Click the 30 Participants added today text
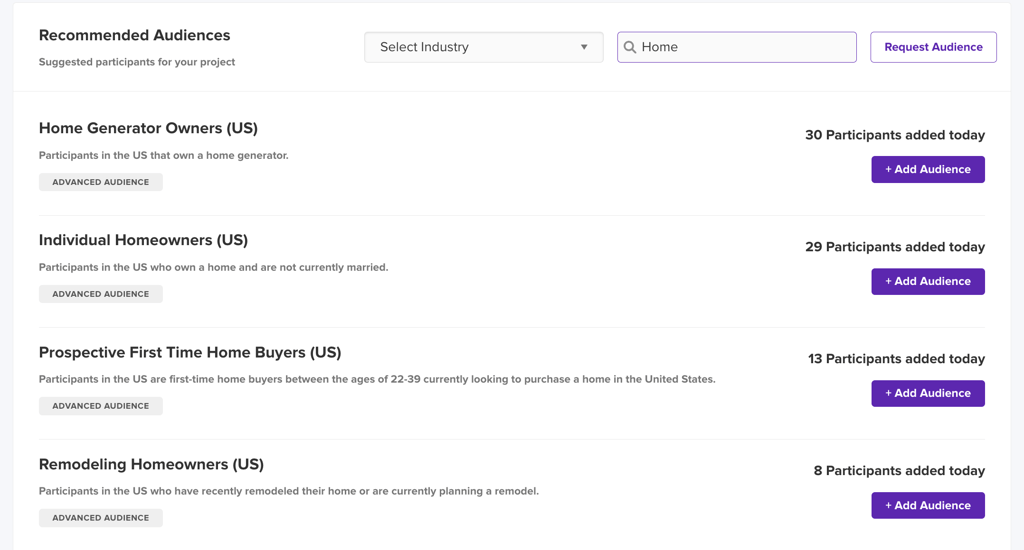This screenshot has height=550, width=1024. point(894,135)
